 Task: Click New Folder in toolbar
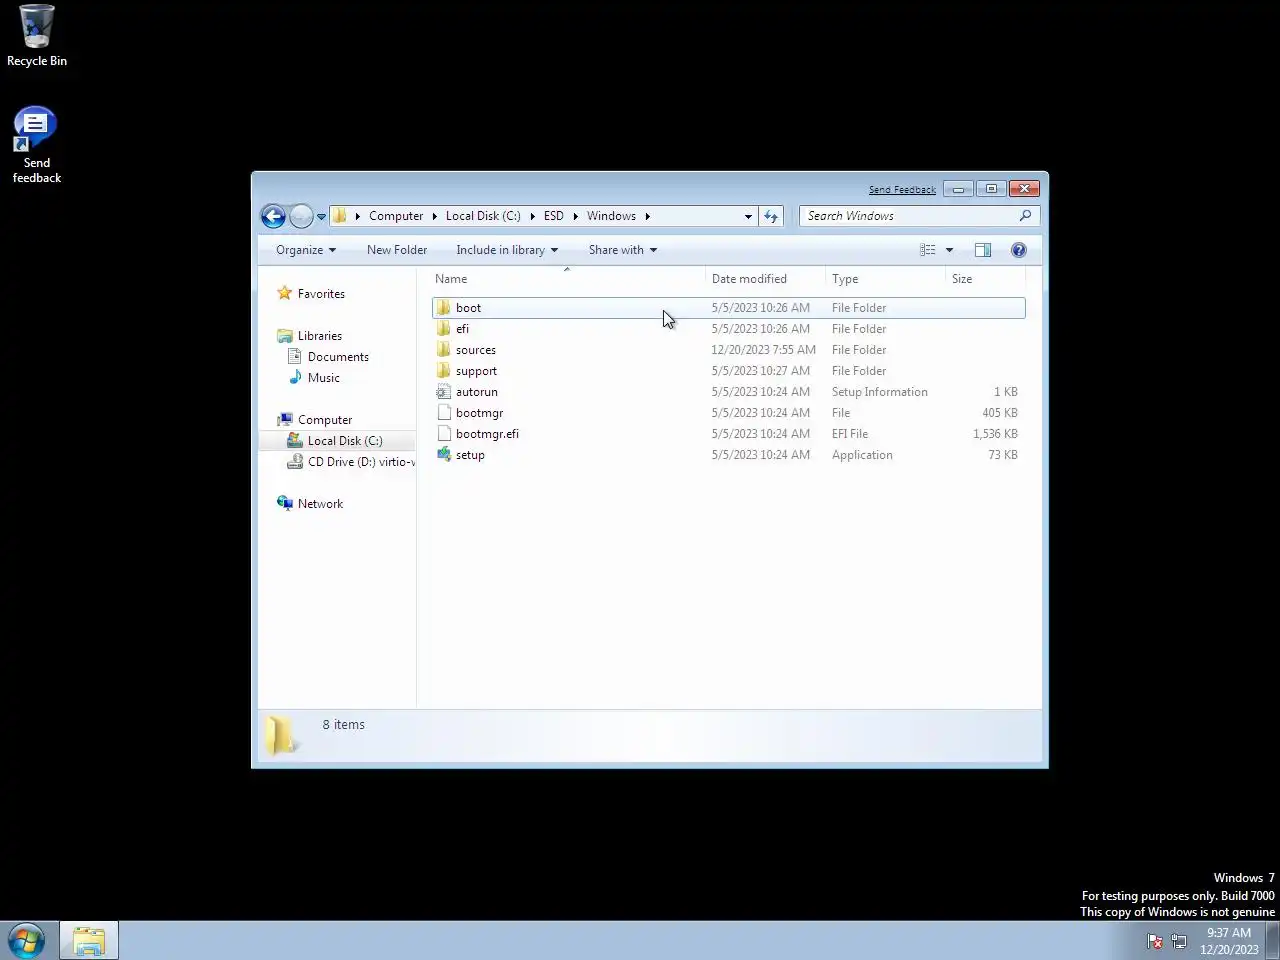397,250
